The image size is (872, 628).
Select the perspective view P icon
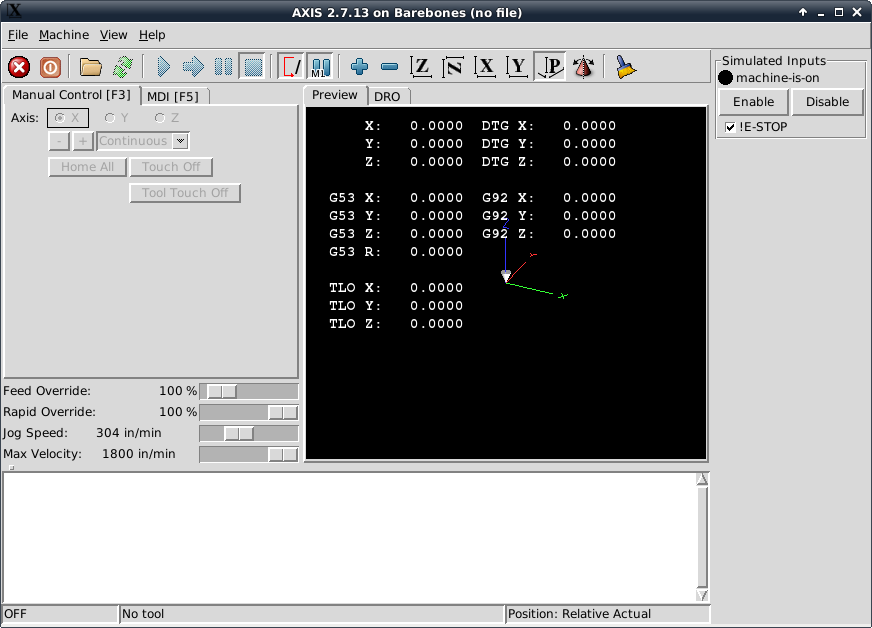point(550,67)
